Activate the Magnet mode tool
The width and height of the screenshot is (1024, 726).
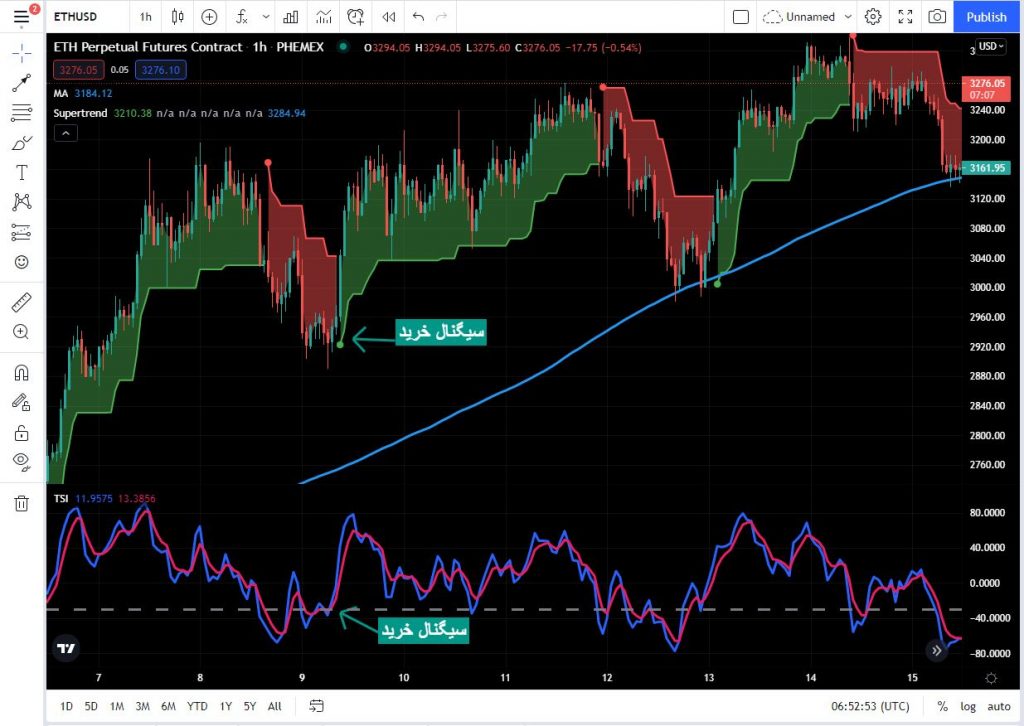21,373
